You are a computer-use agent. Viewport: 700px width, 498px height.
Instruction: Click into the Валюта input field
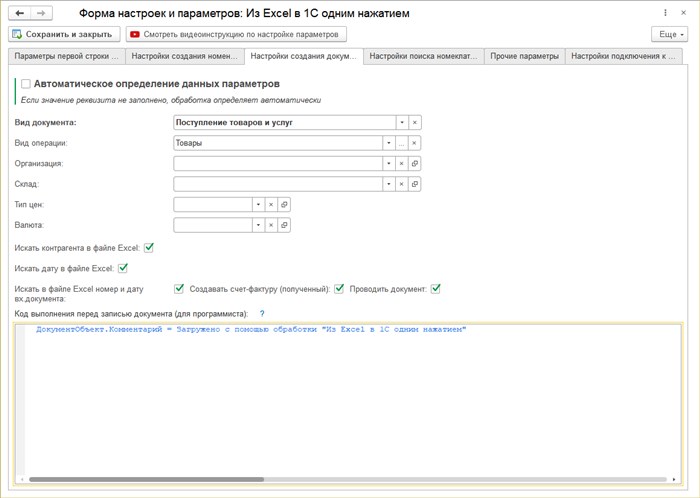point(212,225)
